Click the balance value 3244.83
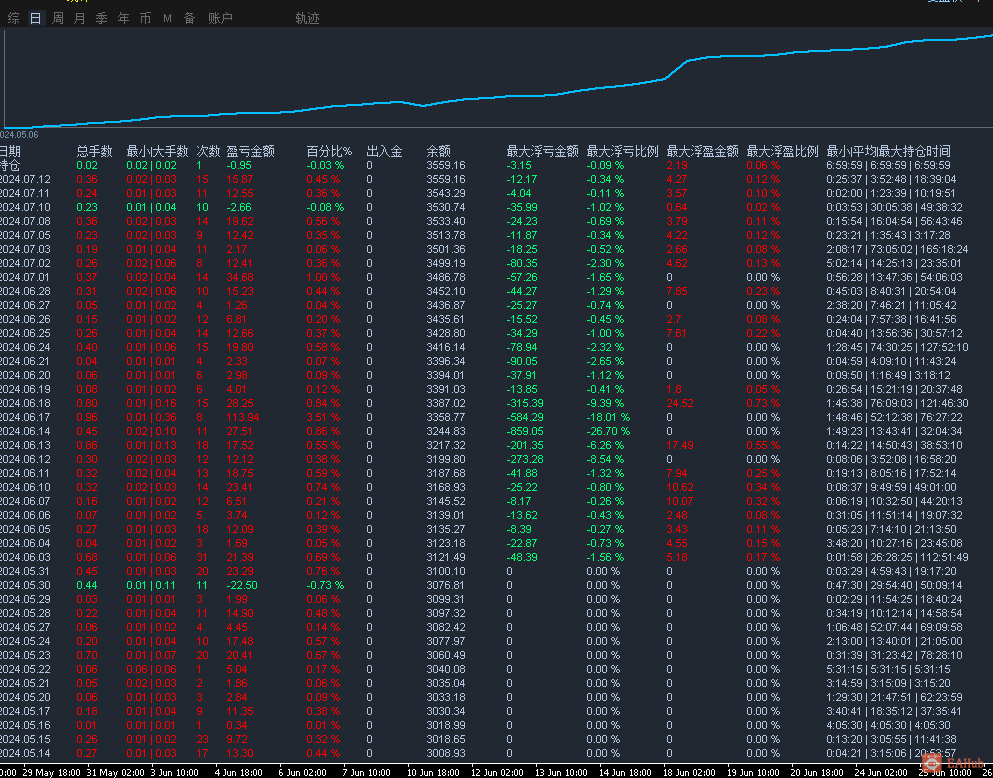The width and height of the screenshot is (993, 778). pos(446,431)
